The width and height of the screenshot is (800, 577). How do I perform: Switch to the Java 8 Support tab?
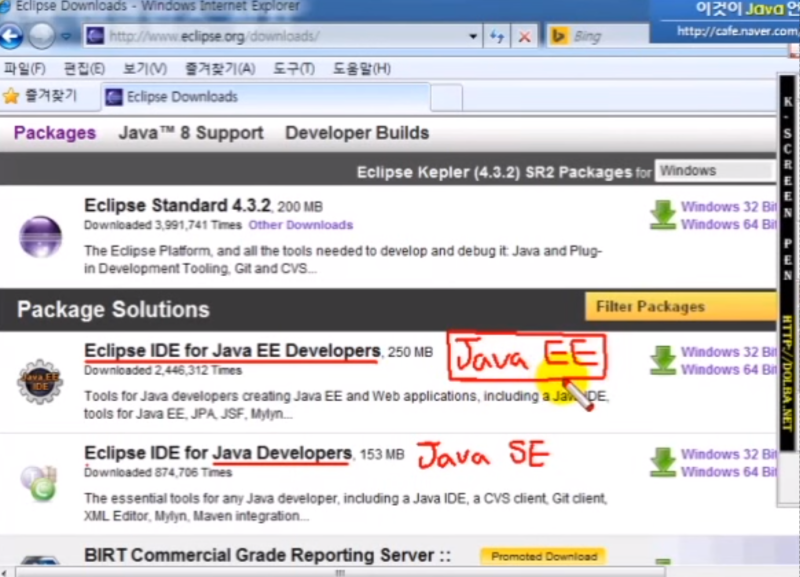click(x=191, y=133)
